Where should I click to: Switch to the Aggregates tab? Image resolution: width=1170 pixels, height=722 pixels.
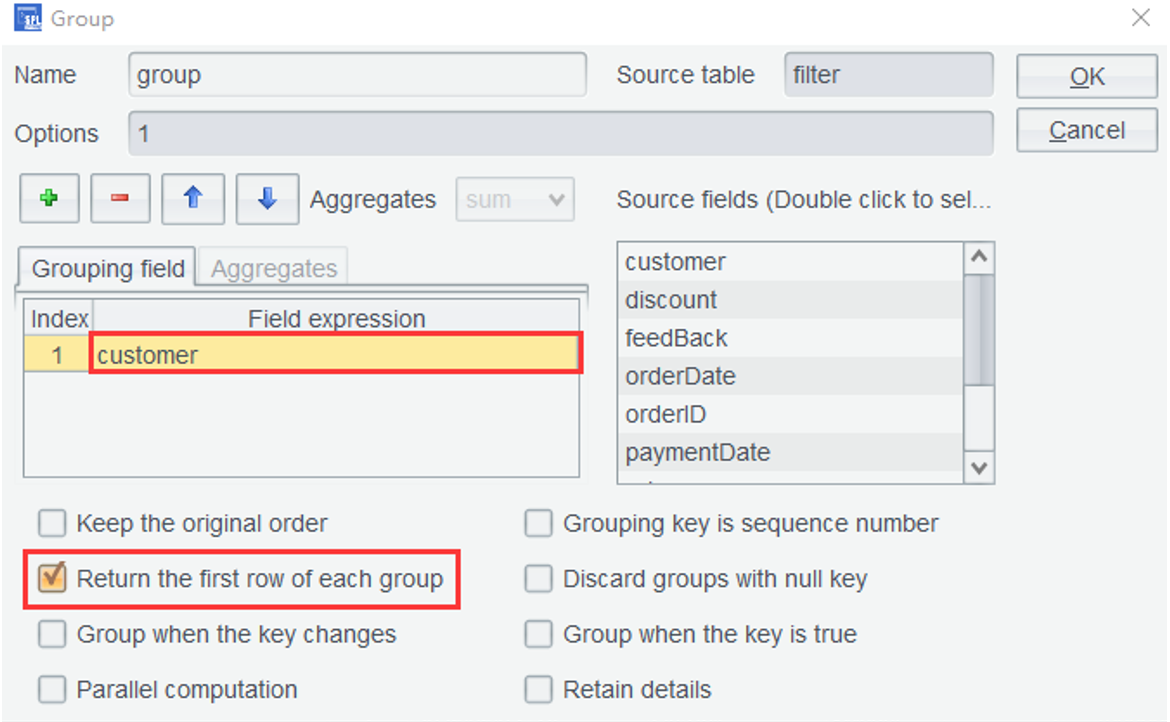click(x=274, y=269)
